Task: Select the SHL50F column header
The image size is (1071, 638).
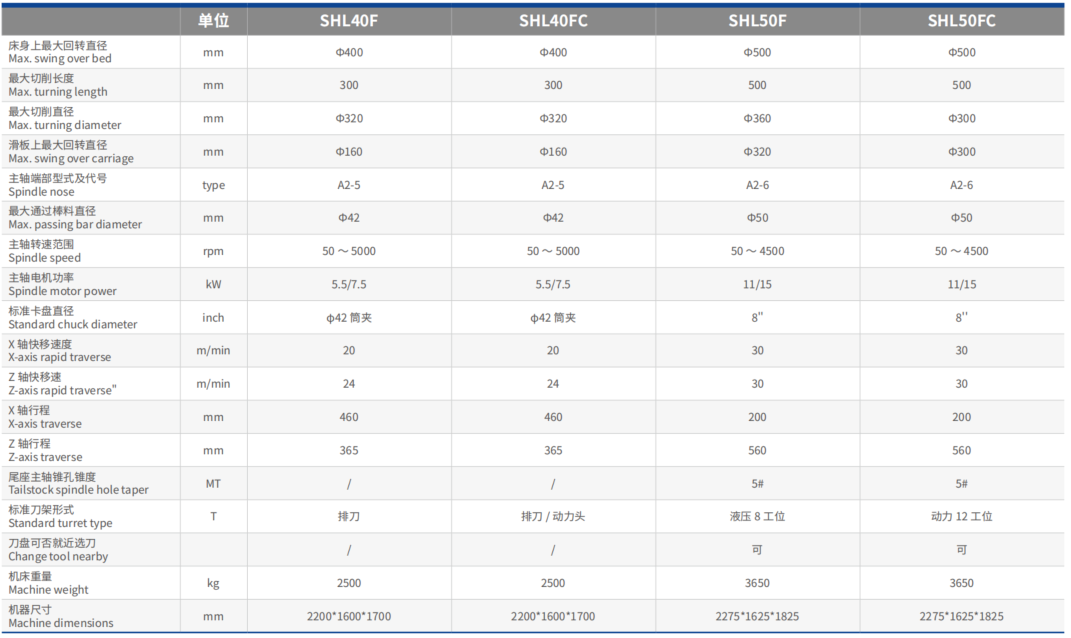Action: point(757,20)
